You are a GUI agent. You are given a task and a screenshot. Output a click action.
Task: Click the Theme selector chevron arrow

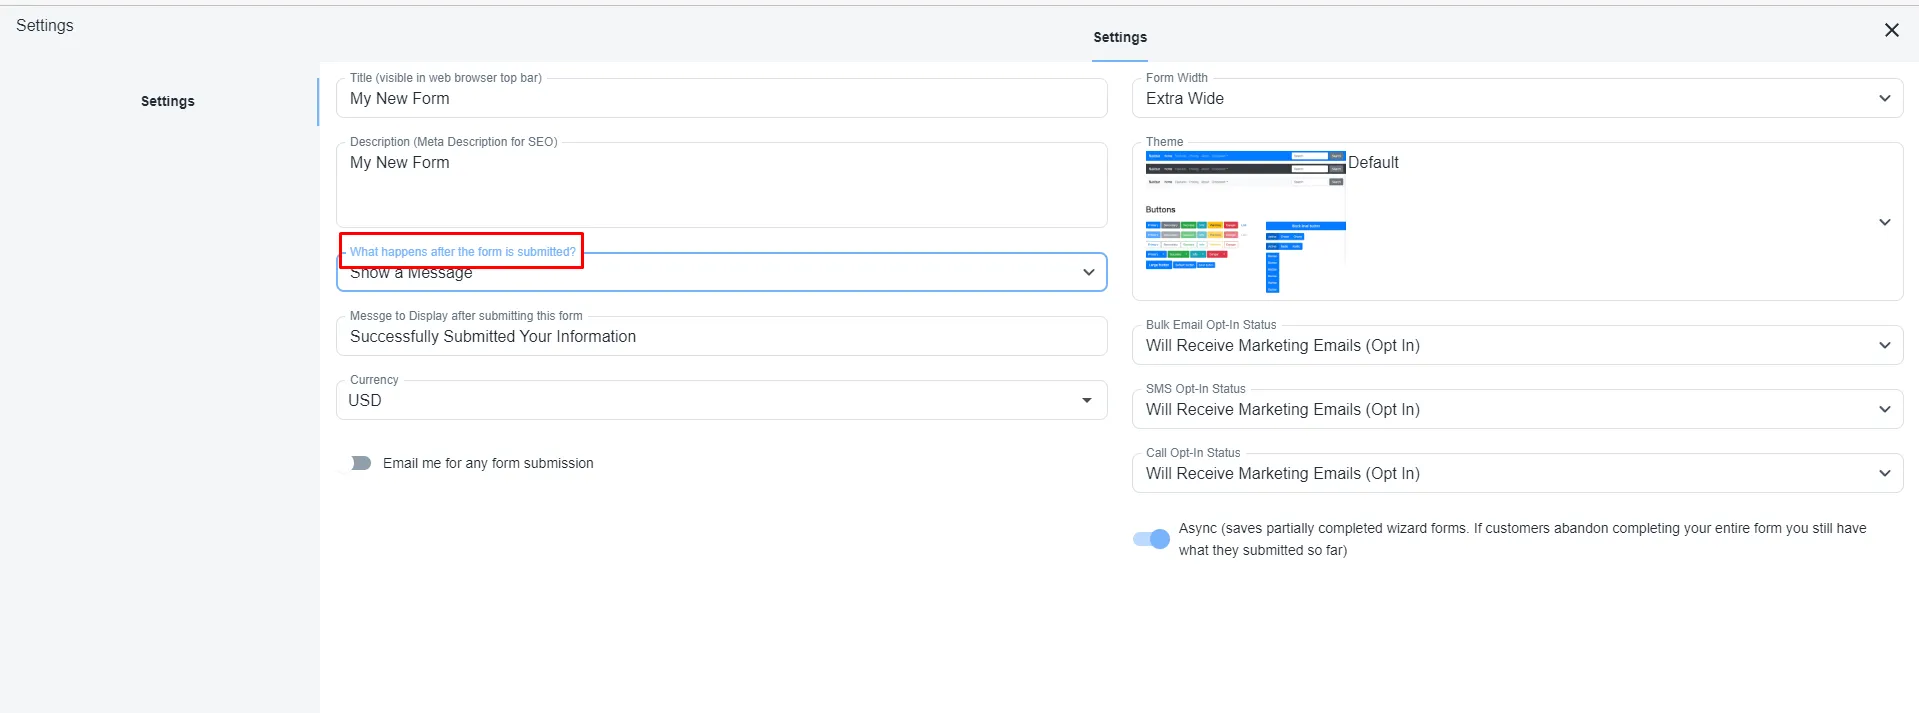(x=1884, y=222)
